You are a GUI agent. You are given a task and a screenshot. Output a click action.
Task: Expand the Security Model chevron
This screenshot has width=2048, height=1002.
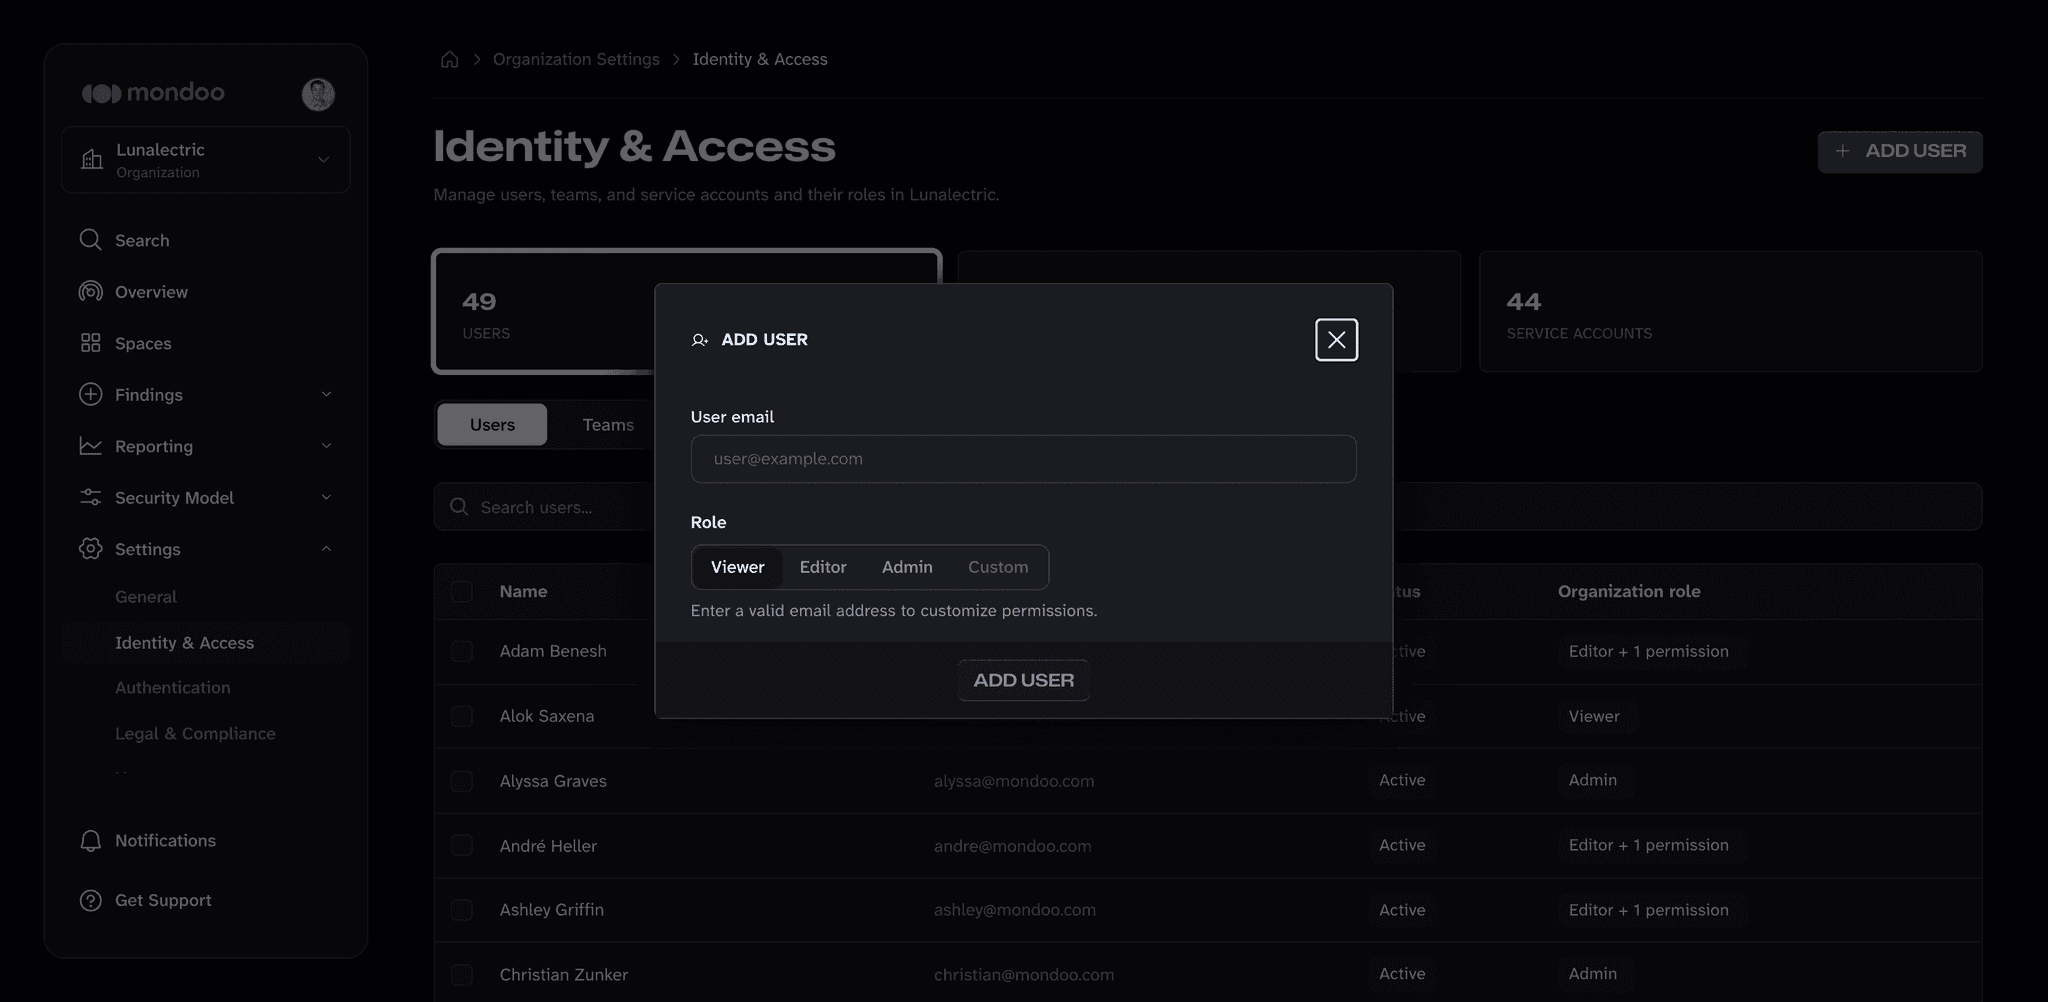(x=326, y=497)
